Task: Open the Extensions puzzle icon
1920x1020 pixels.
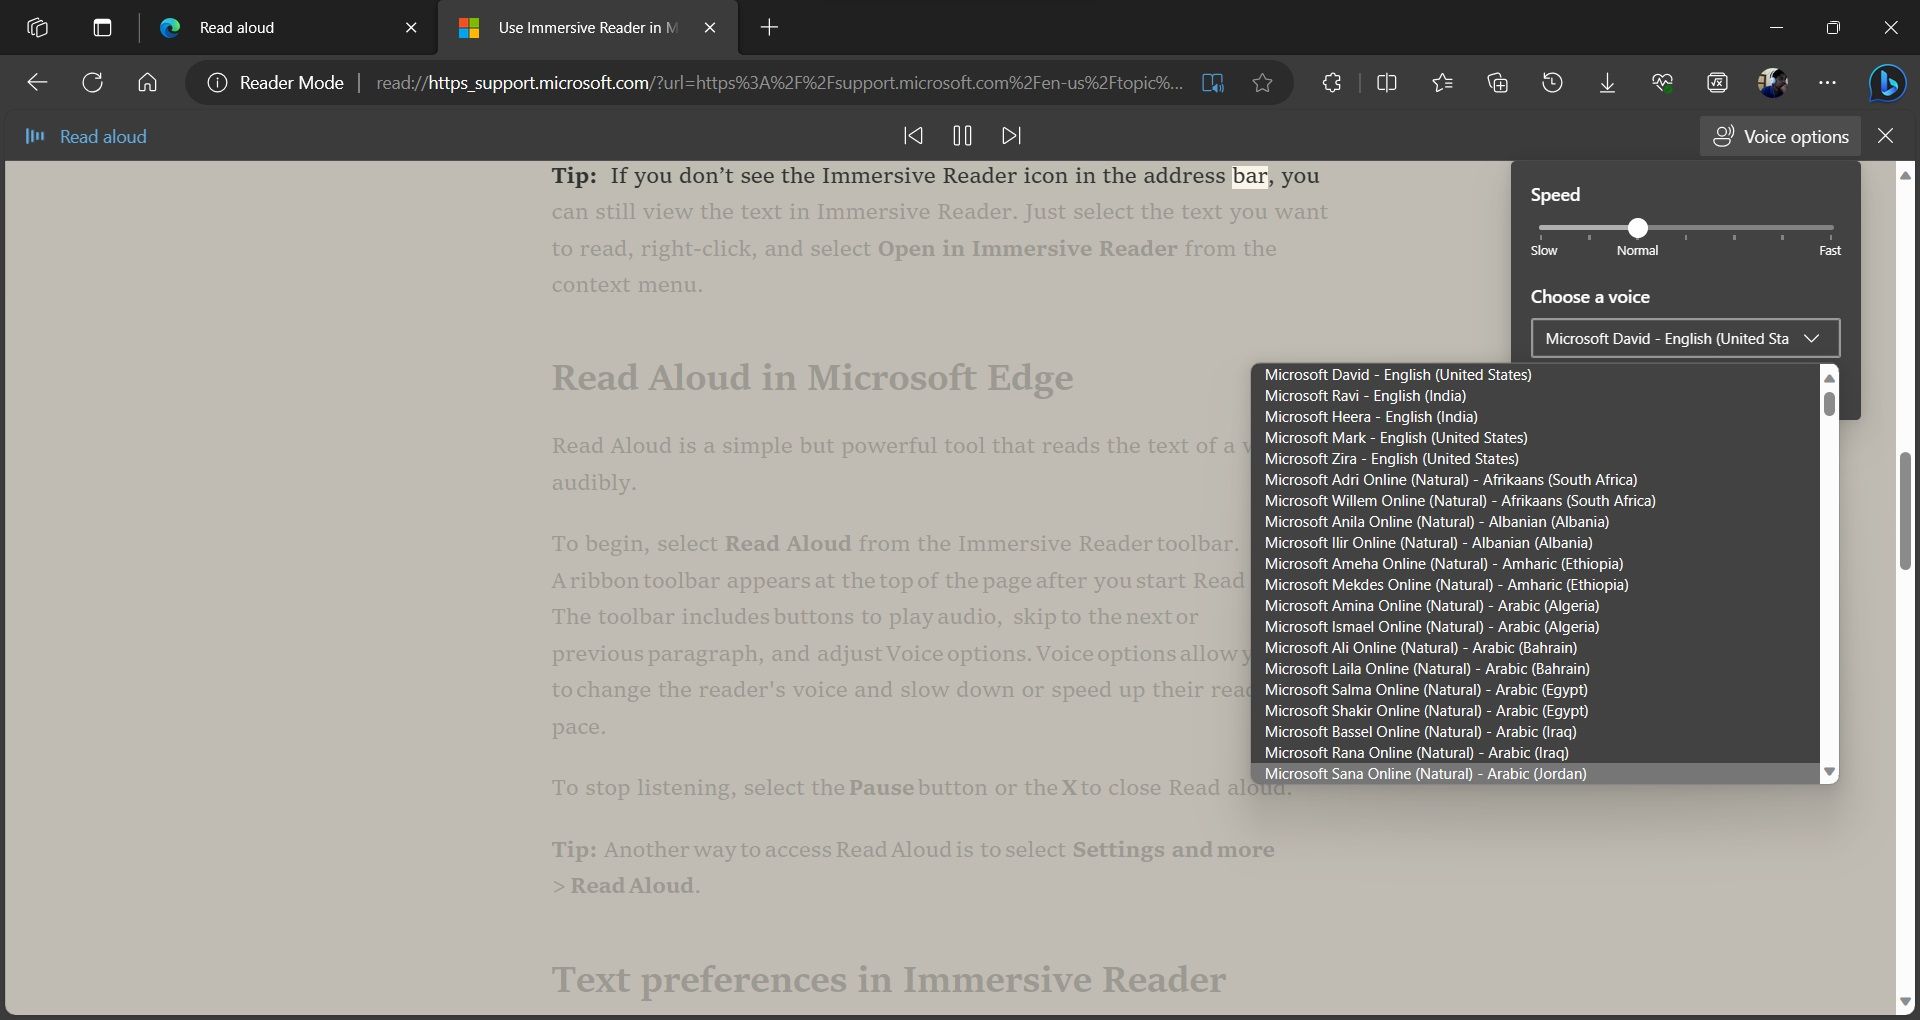Action: [x=1332, y=83]
